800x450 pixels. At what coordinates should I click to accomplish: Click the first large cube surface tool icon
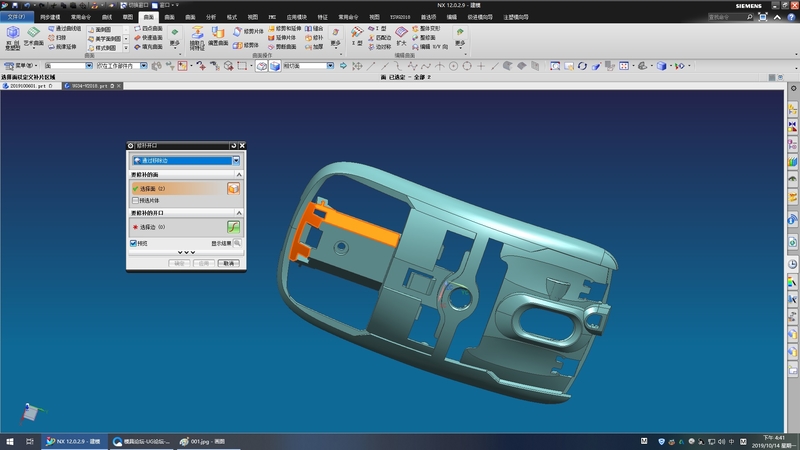click(x=13, y=34)
